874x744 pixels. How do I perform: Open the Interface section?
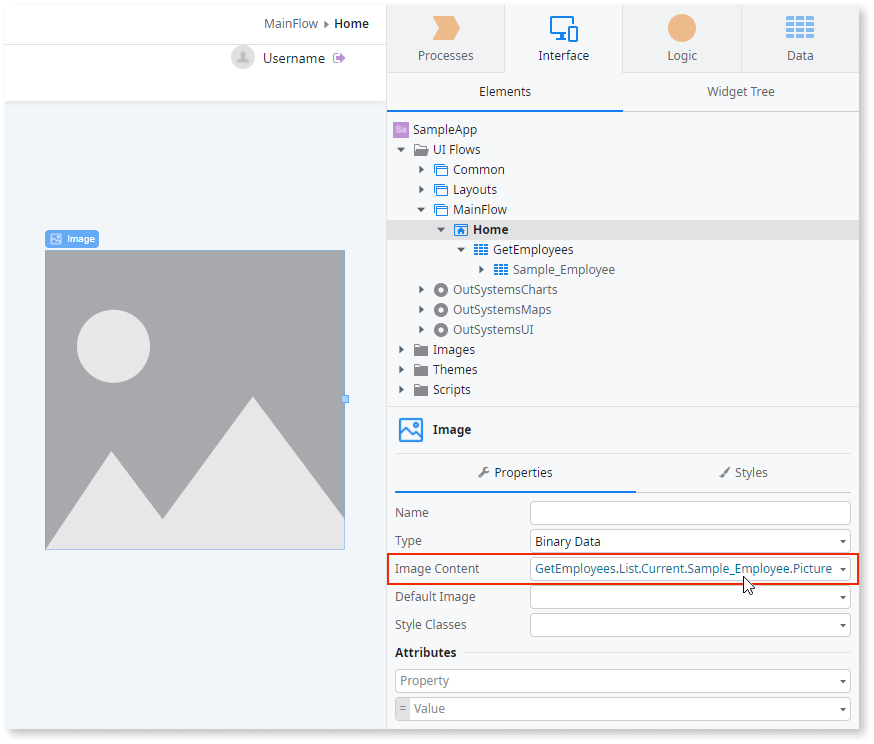pos(563,40)
